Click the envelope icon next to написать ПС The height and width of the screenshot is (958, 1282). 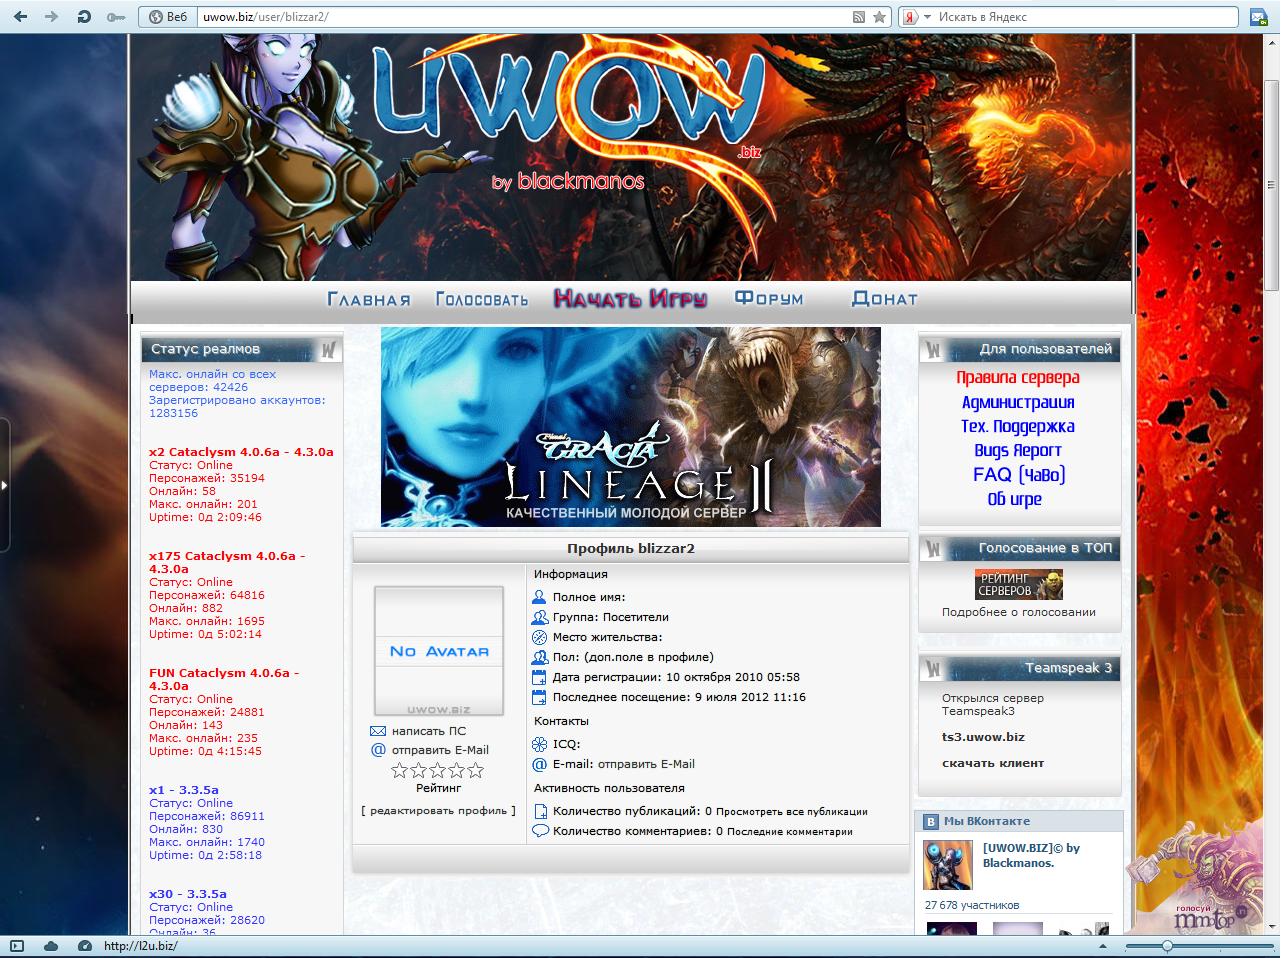(x=378, y=731)
